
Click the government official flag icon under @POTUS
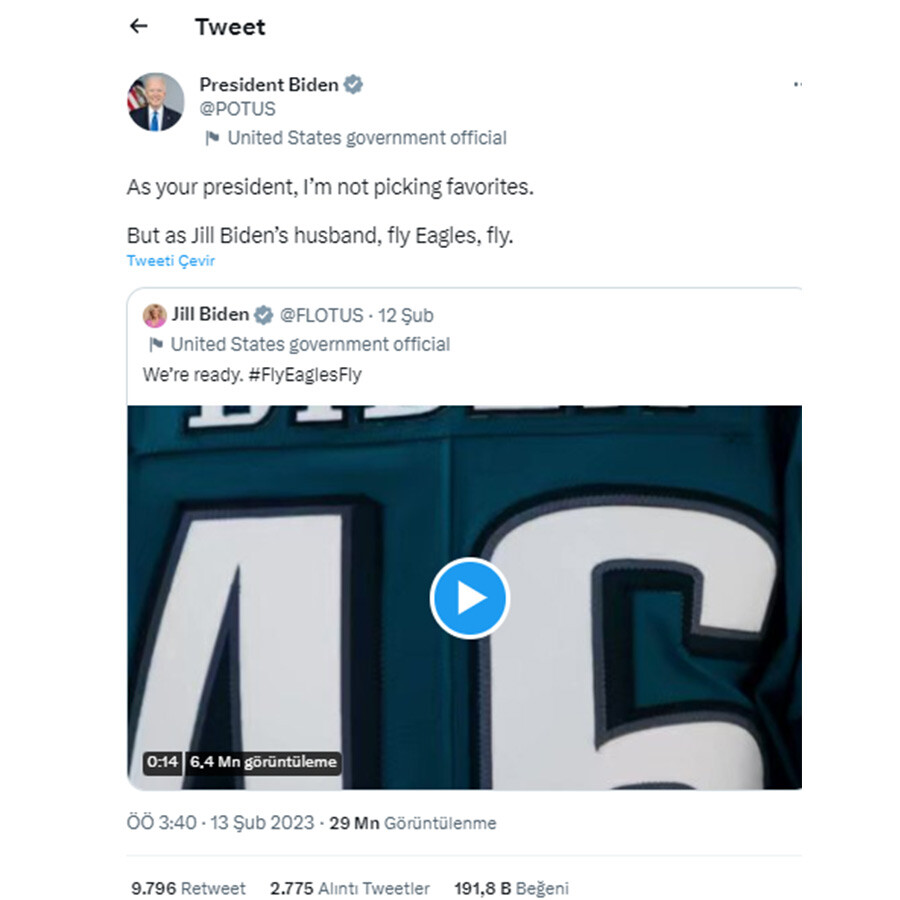click(212, 139)
